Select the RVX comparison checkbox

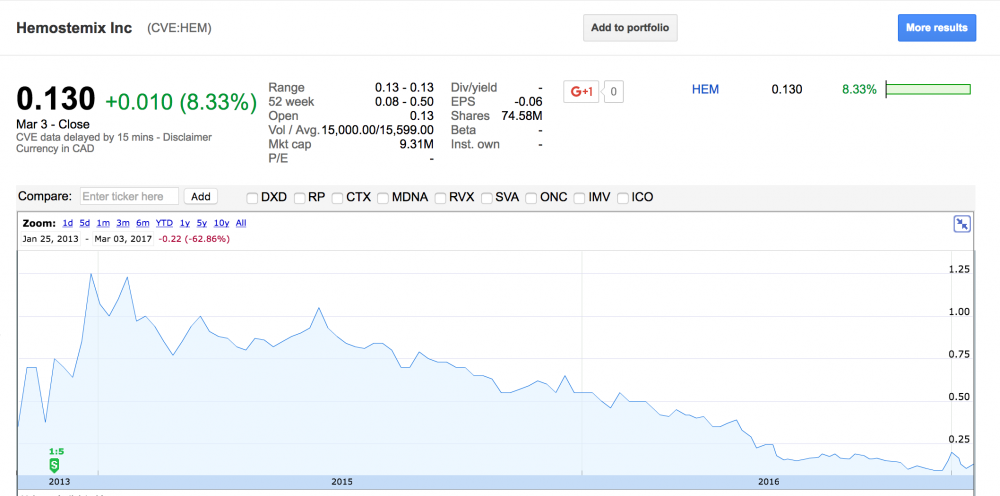[x=440, y=197]
